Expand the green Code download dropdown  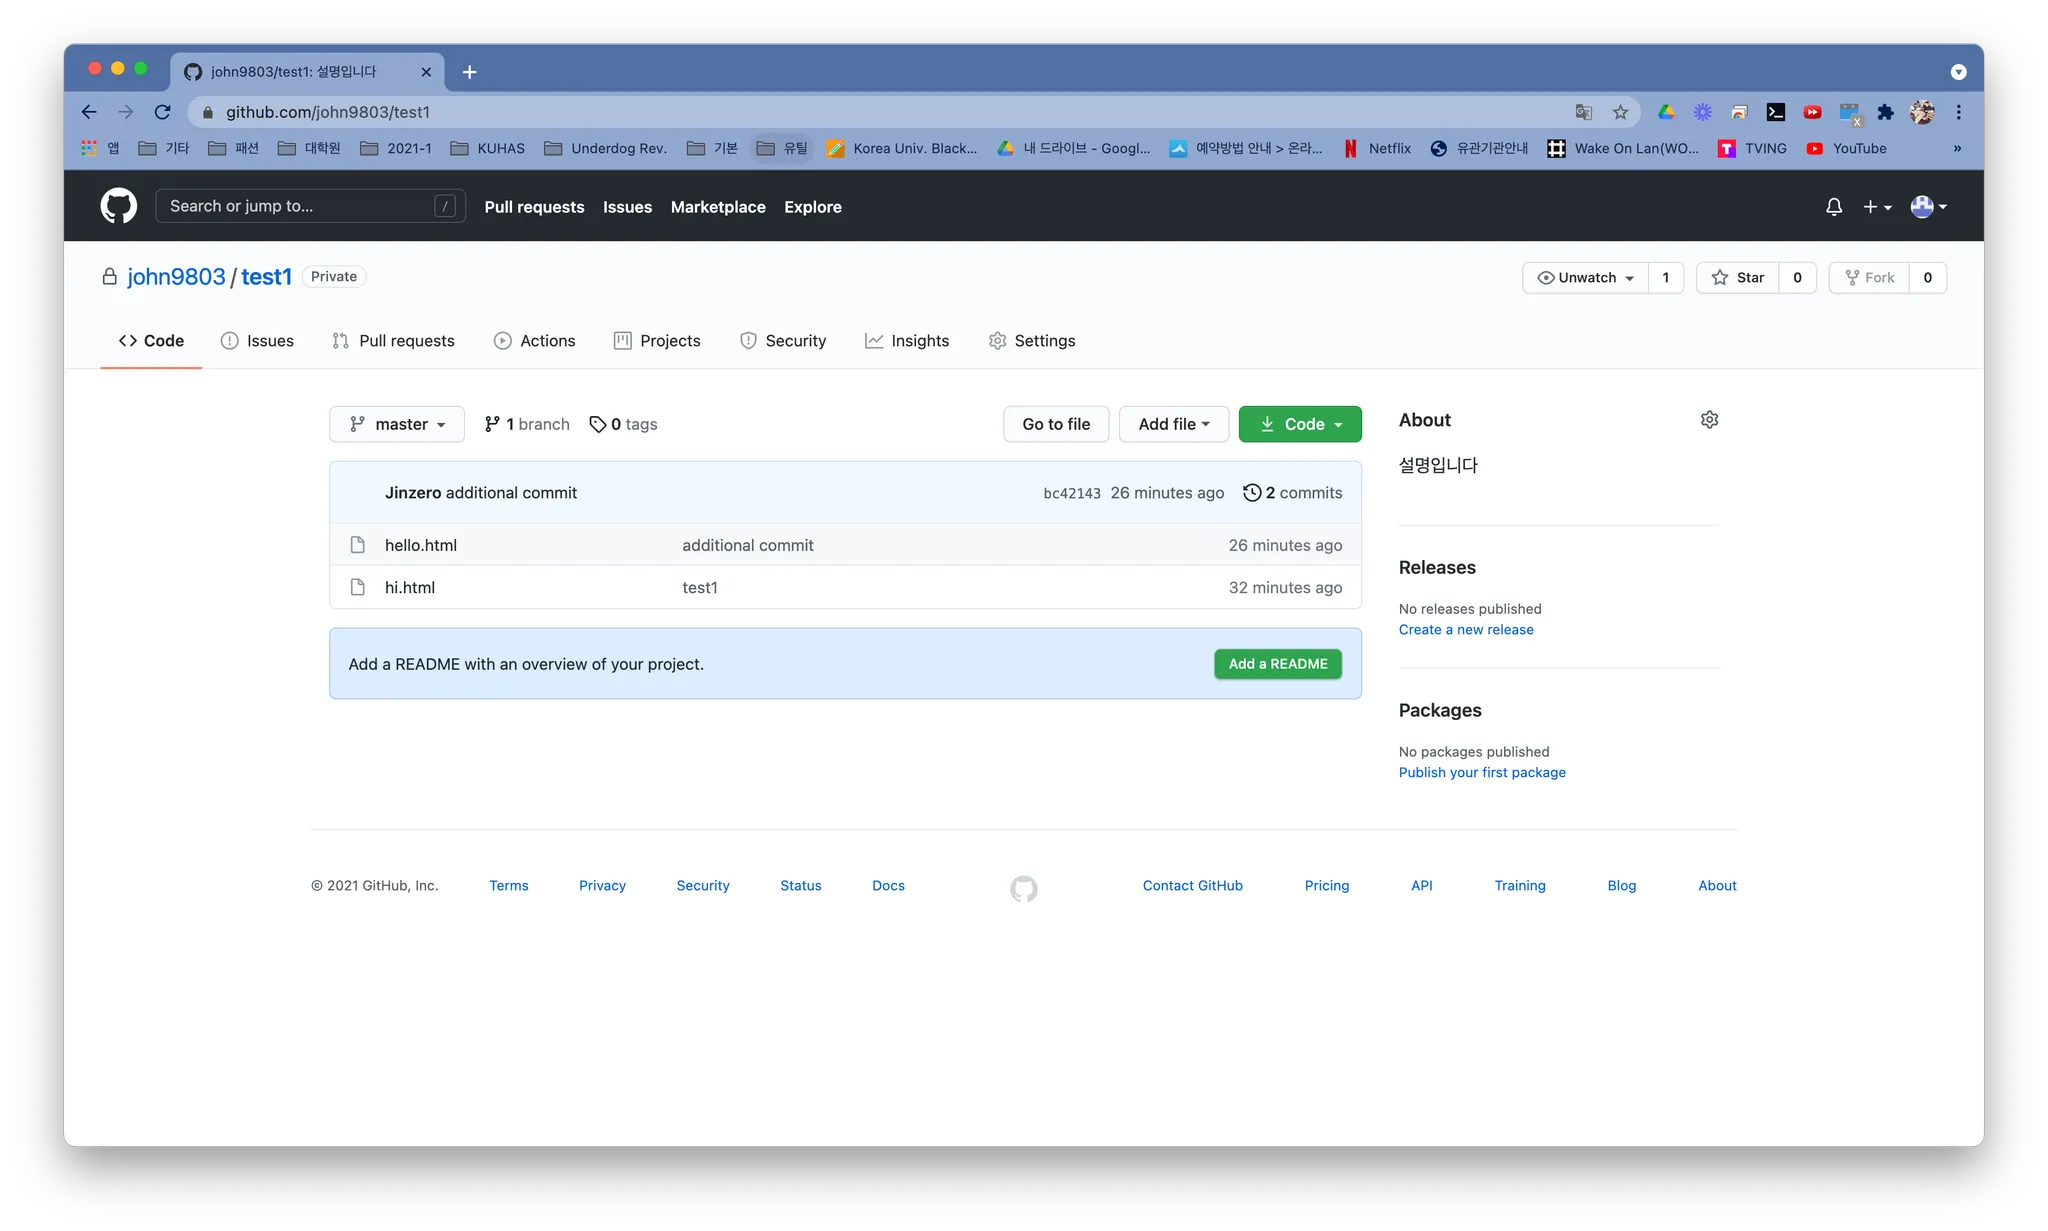click(1300, 424)
